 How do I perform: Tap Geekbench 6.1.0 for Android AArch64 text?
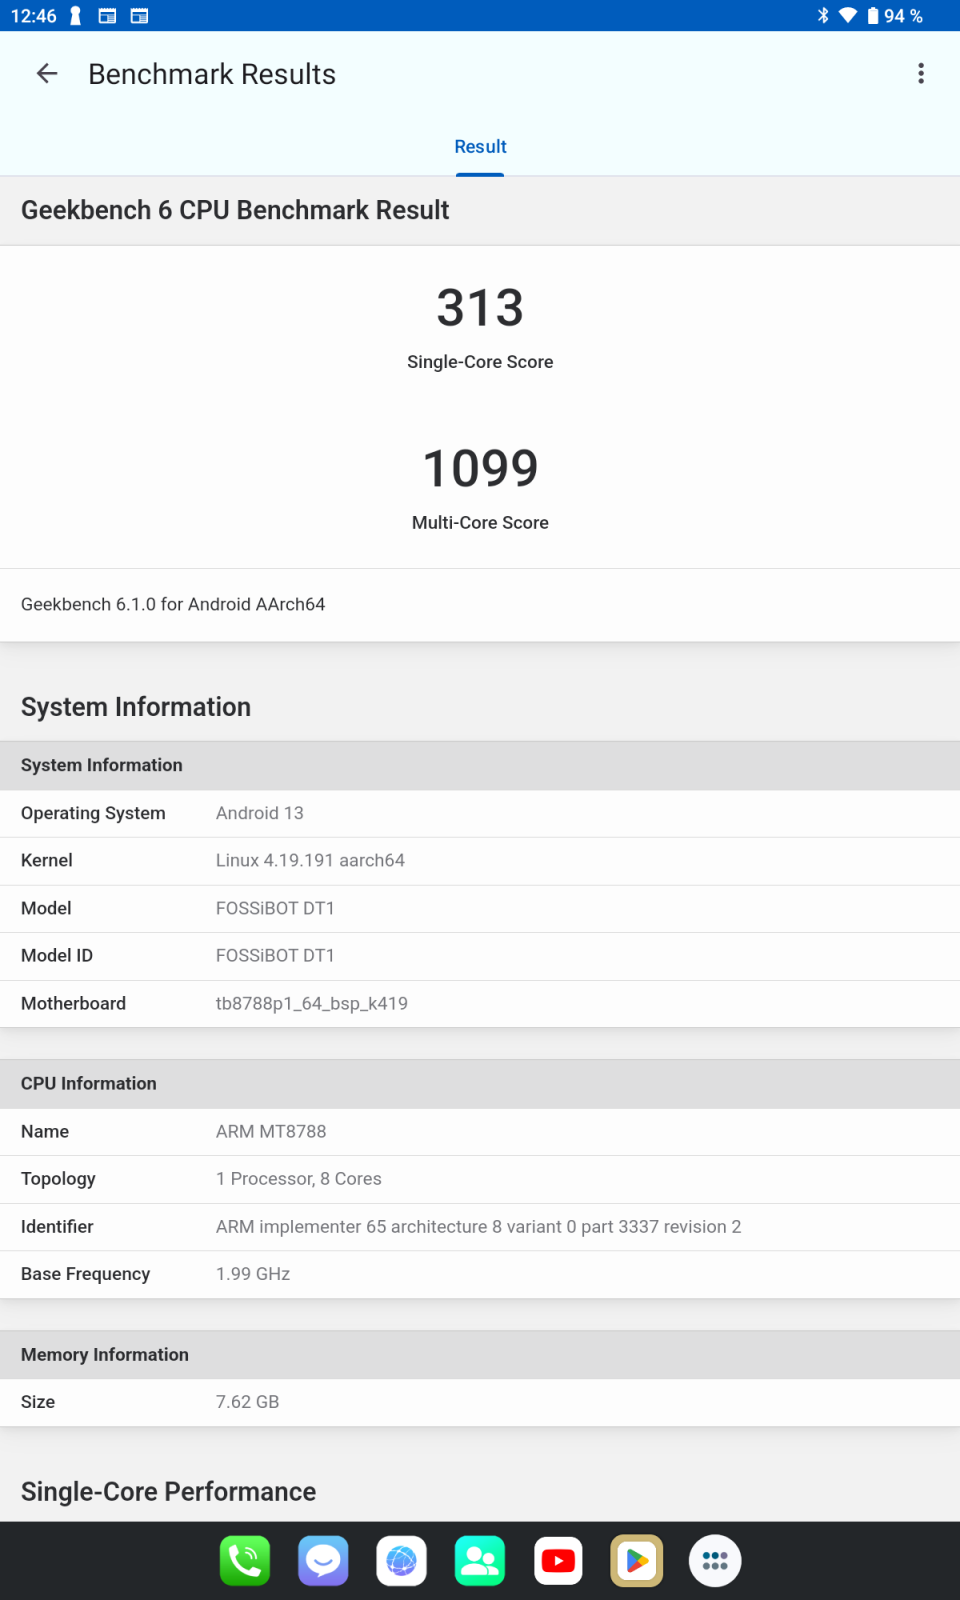tap(173, 604)
